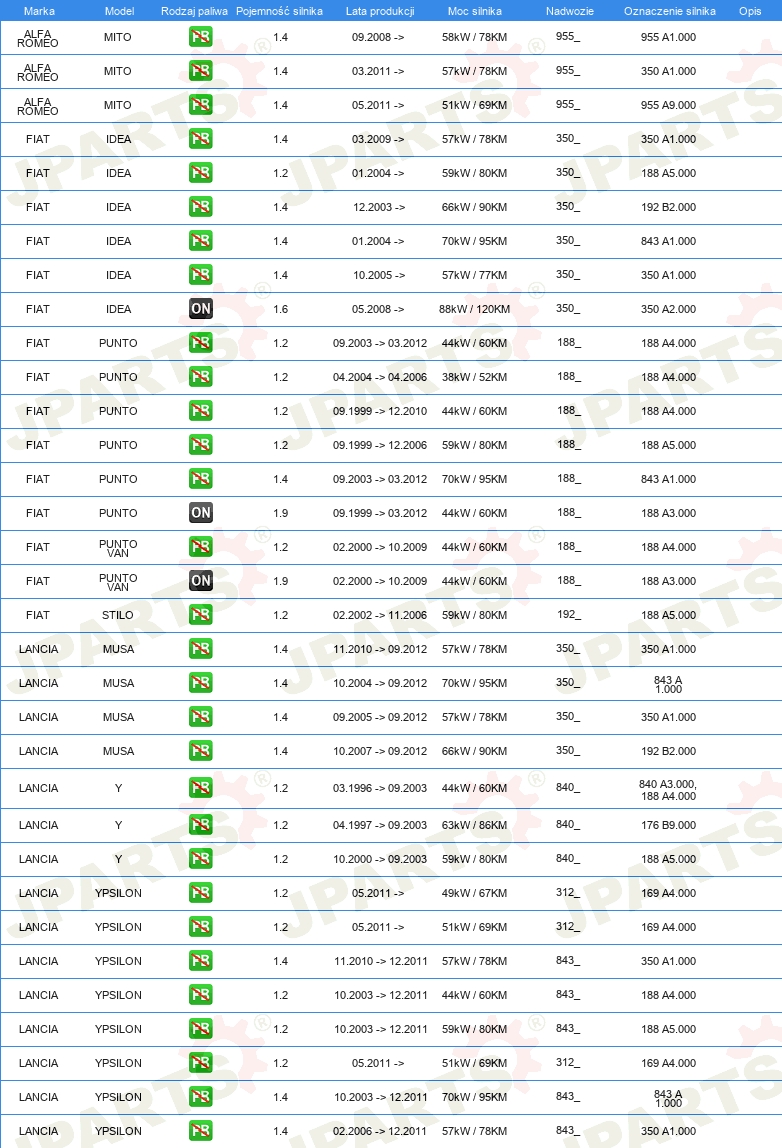
Task: Click the Marka column header
Action: [39, 11]
